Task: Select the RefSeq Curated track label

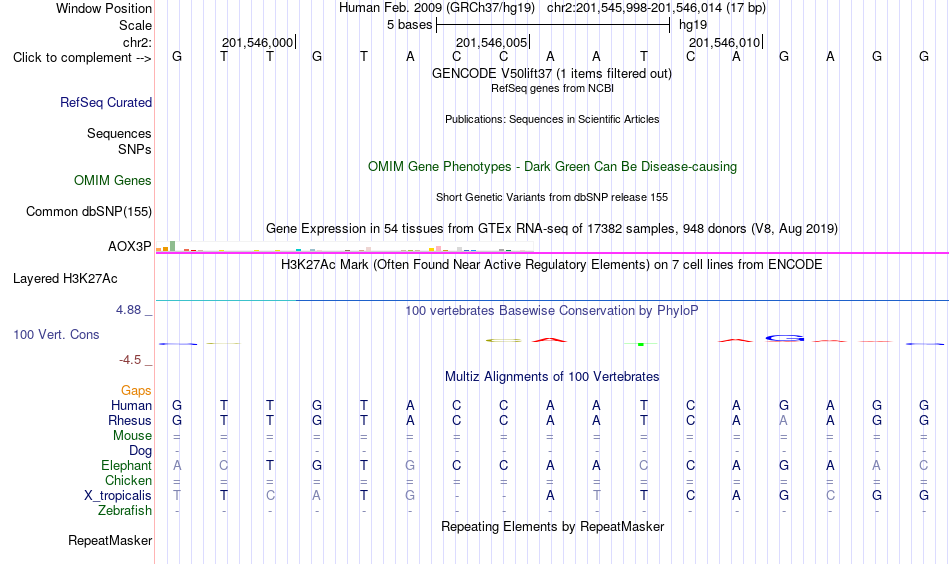Action: click(106, 102)
